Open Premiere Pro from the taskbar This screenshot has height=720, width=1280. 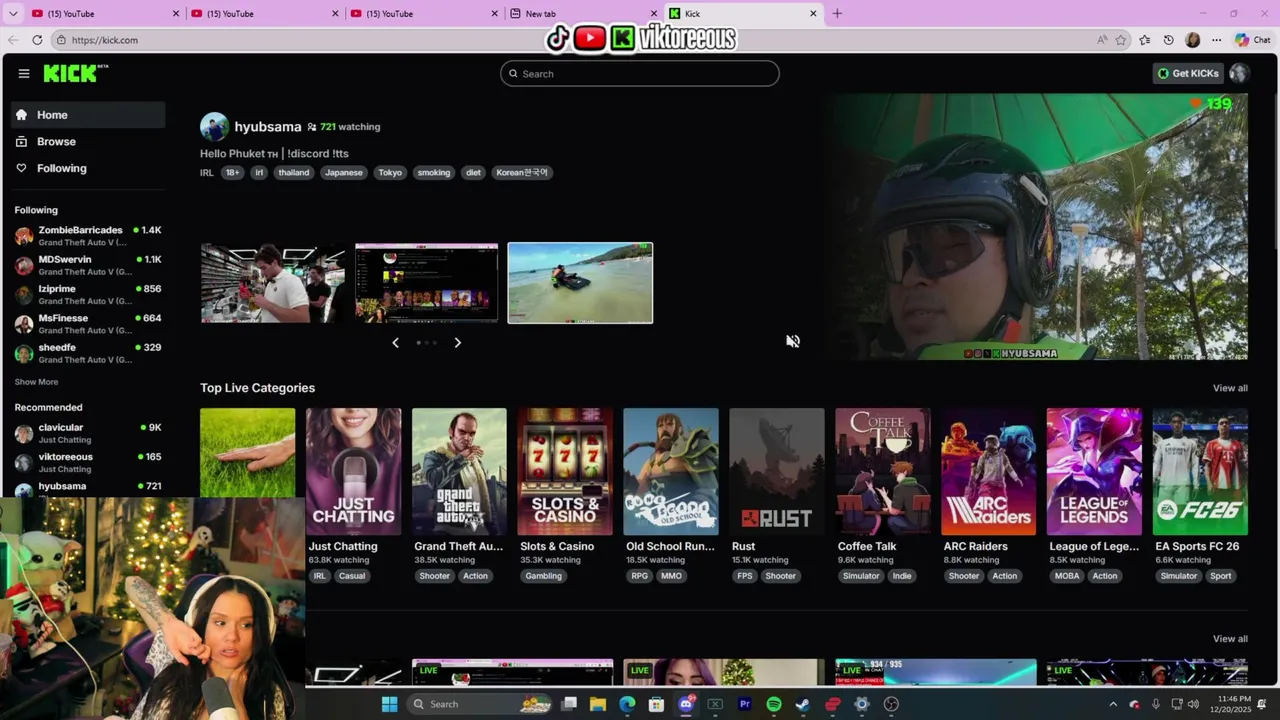click(x=744, y=704)
